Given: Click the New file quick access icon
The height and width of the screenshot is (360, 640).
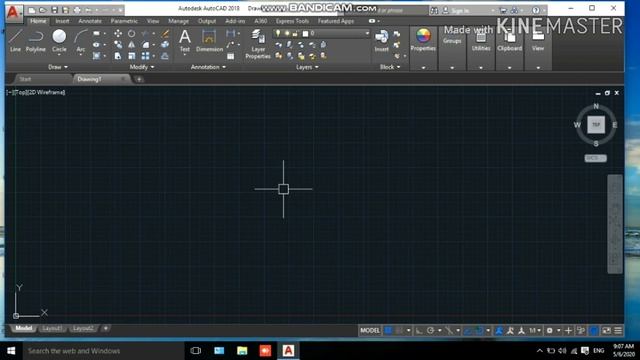Looking at the screenshot, I should click(32, 10).
